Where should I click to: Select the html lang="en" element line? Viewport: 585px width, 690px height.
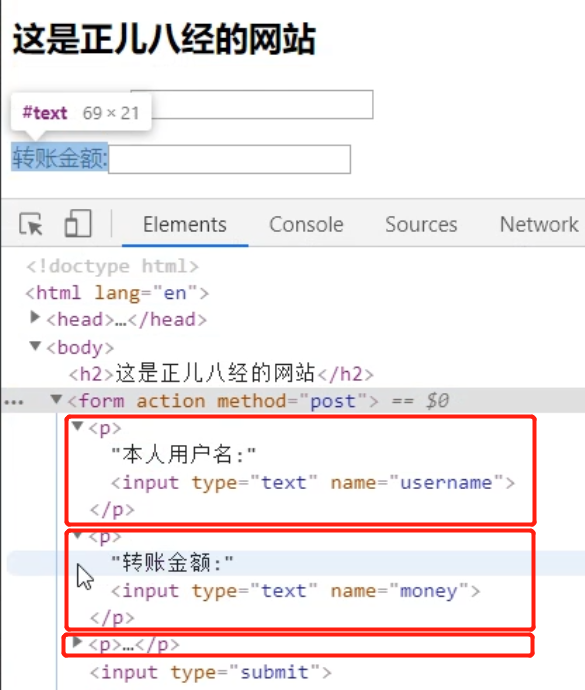pos(117,293)
